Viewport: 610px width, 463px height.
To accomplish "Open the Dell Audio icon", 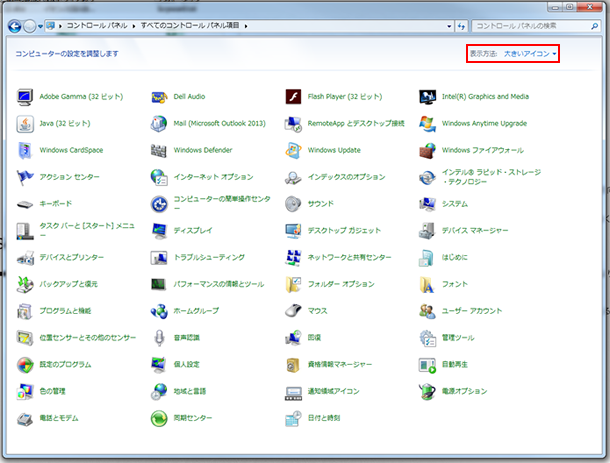I will click(159, 96).
